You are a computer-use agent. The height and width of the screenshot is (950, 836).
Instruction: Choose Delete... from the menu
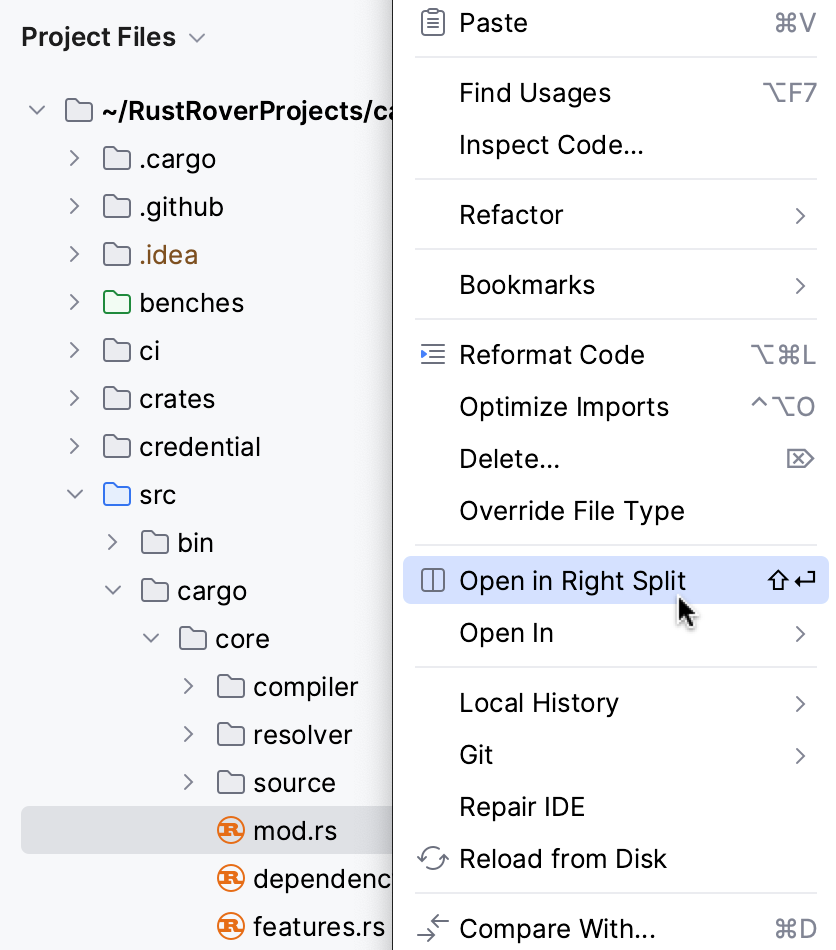coord(509,459)
